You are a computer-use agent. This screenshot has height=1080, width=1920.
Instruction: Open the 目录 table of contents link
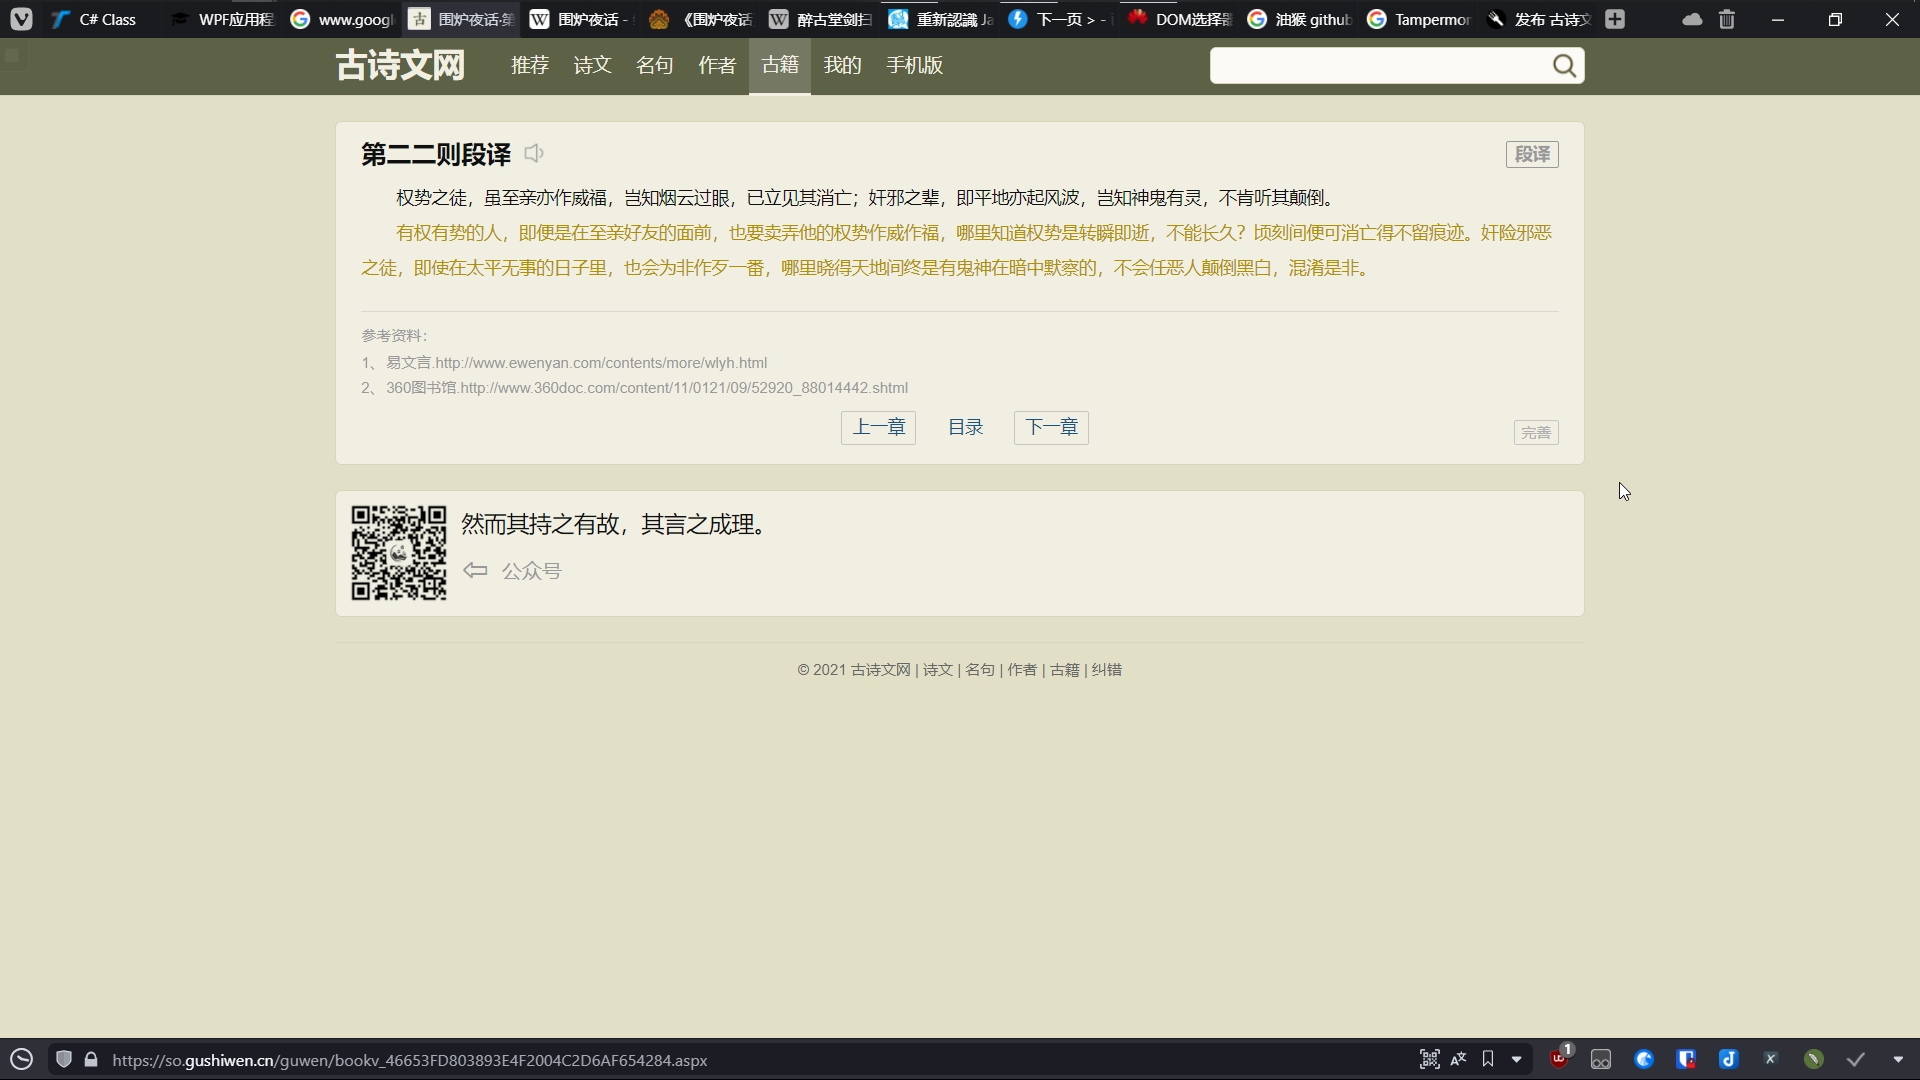pyautogui.click(x=965, y=427)
